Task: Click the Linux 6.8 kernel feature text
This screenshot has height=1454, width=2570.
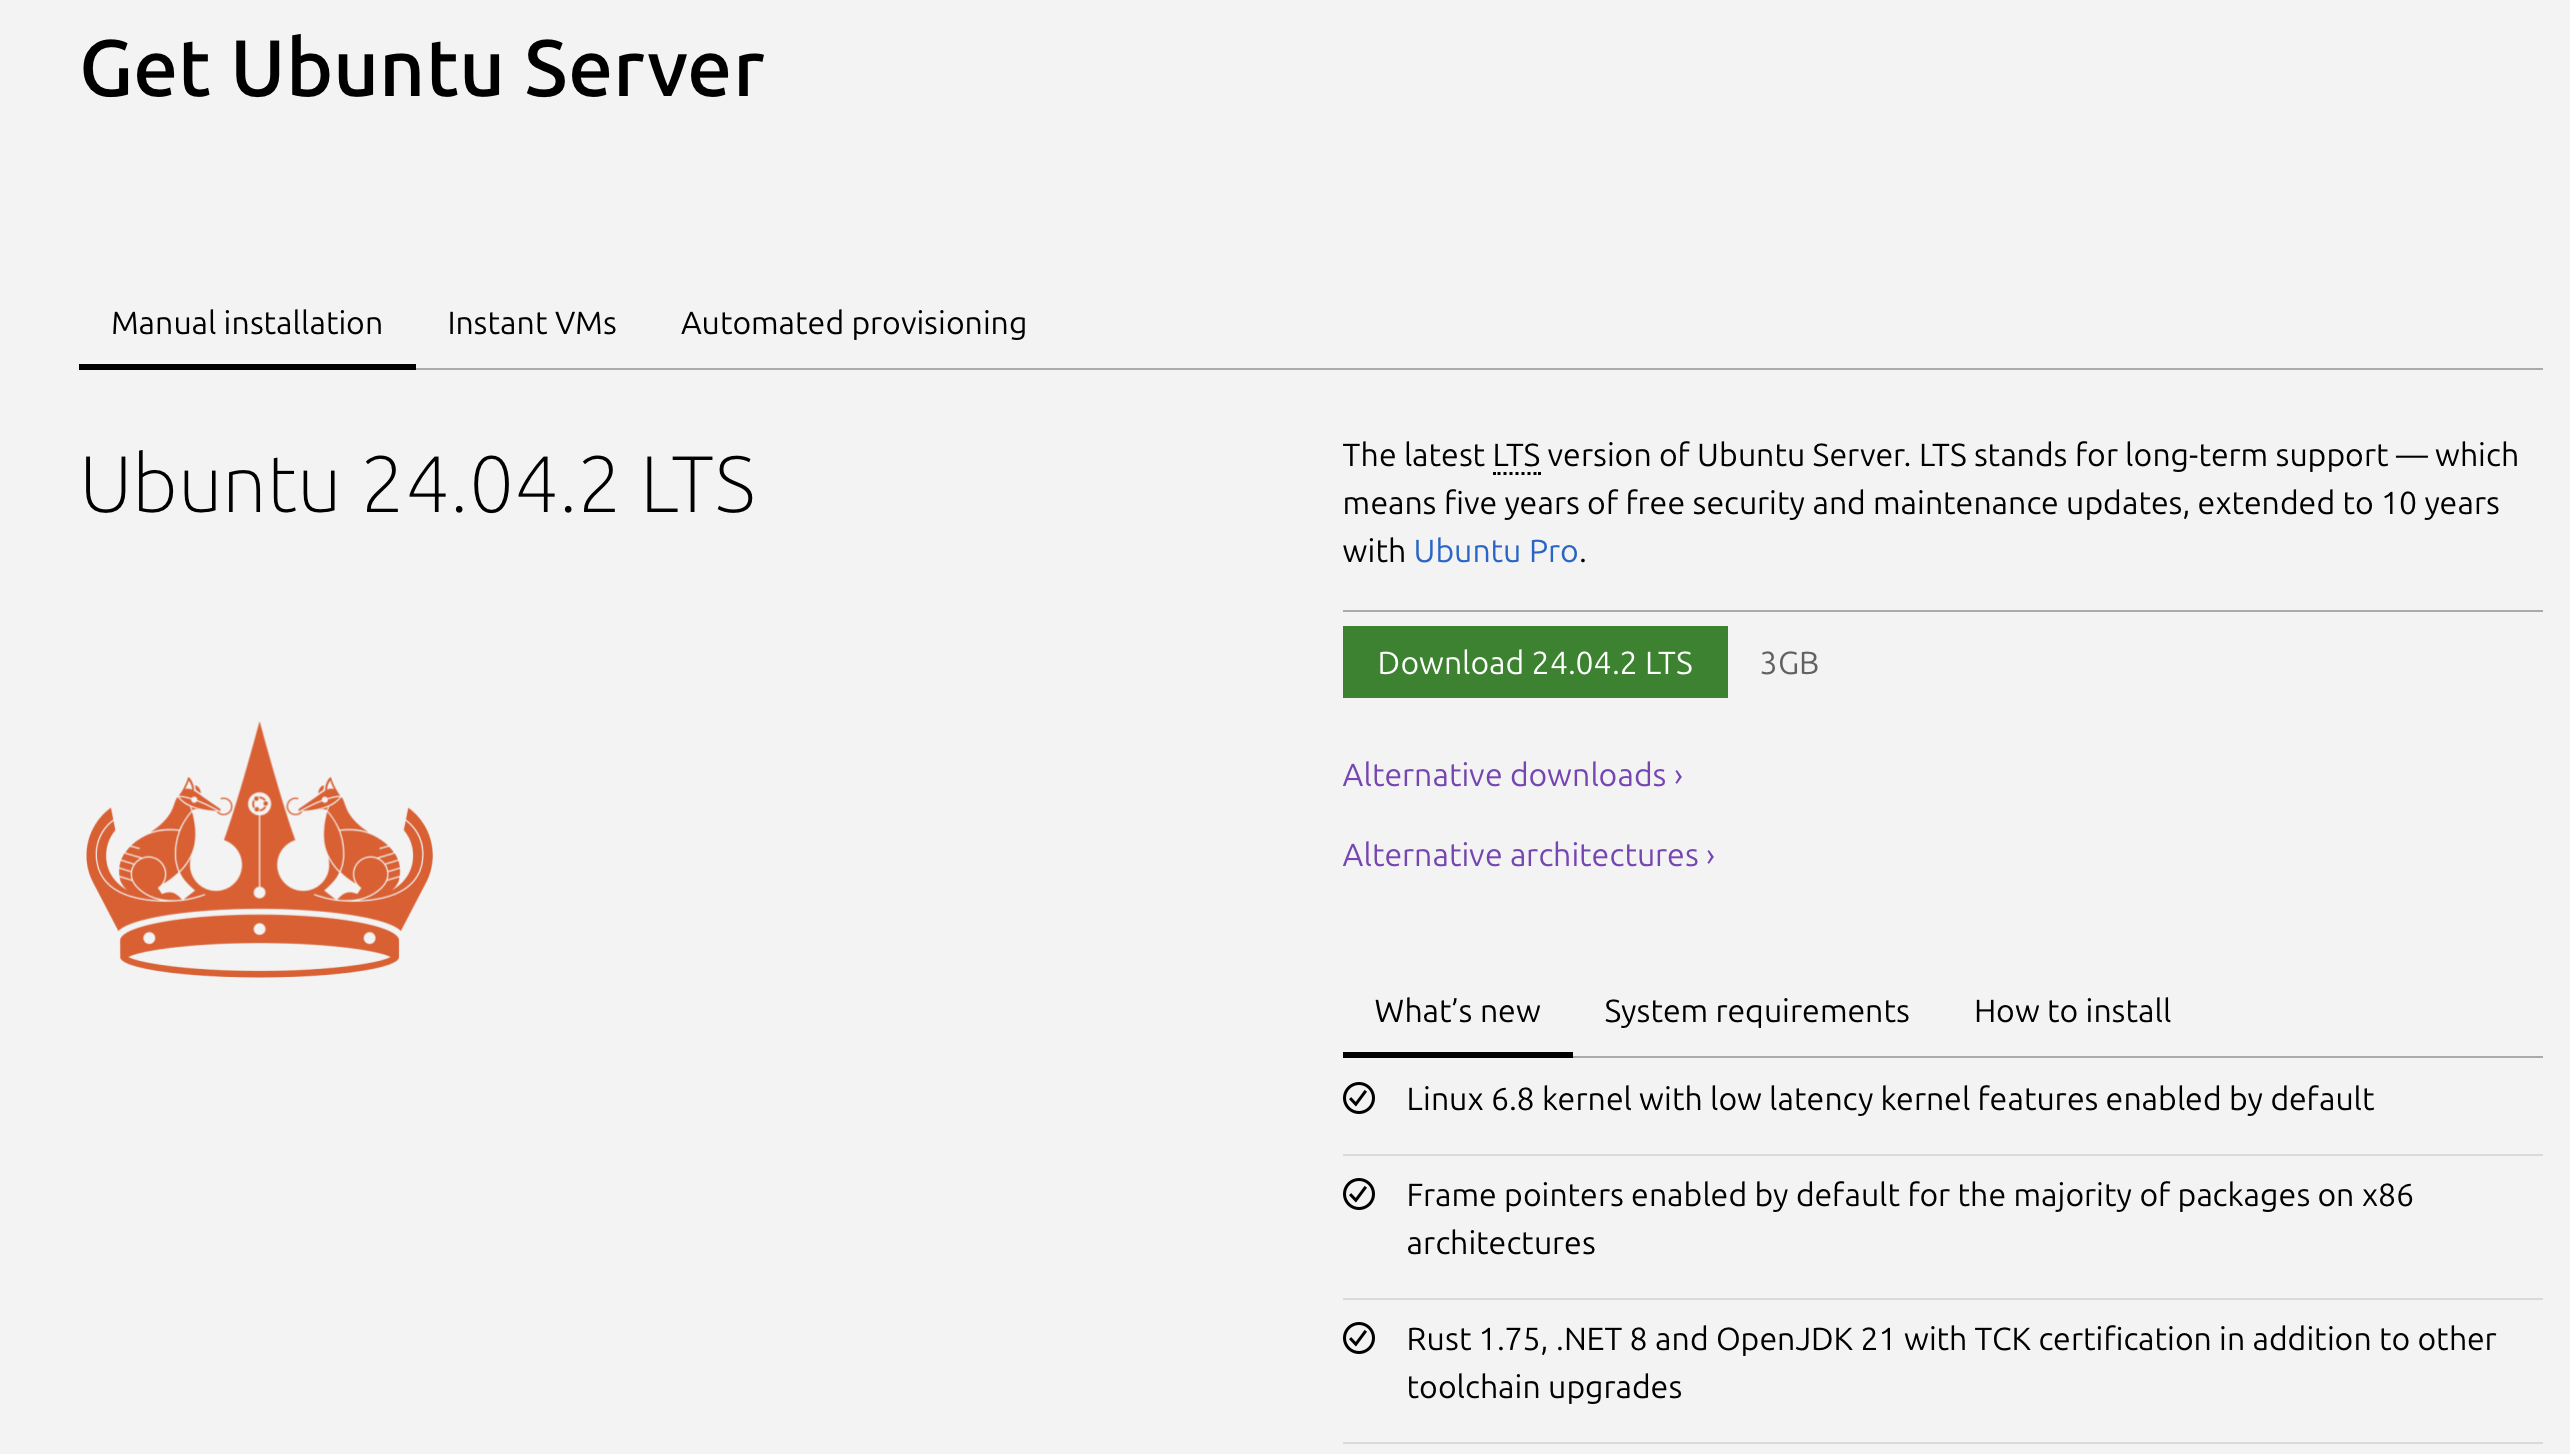Action: click(x=1889, y=1099)
